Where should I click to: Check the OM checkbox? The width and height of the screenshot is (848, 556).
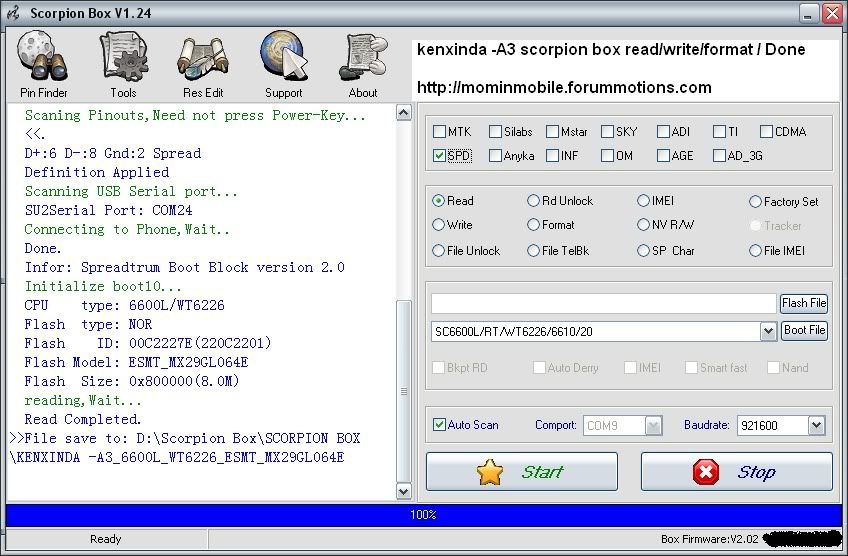[x=607, y=156]
